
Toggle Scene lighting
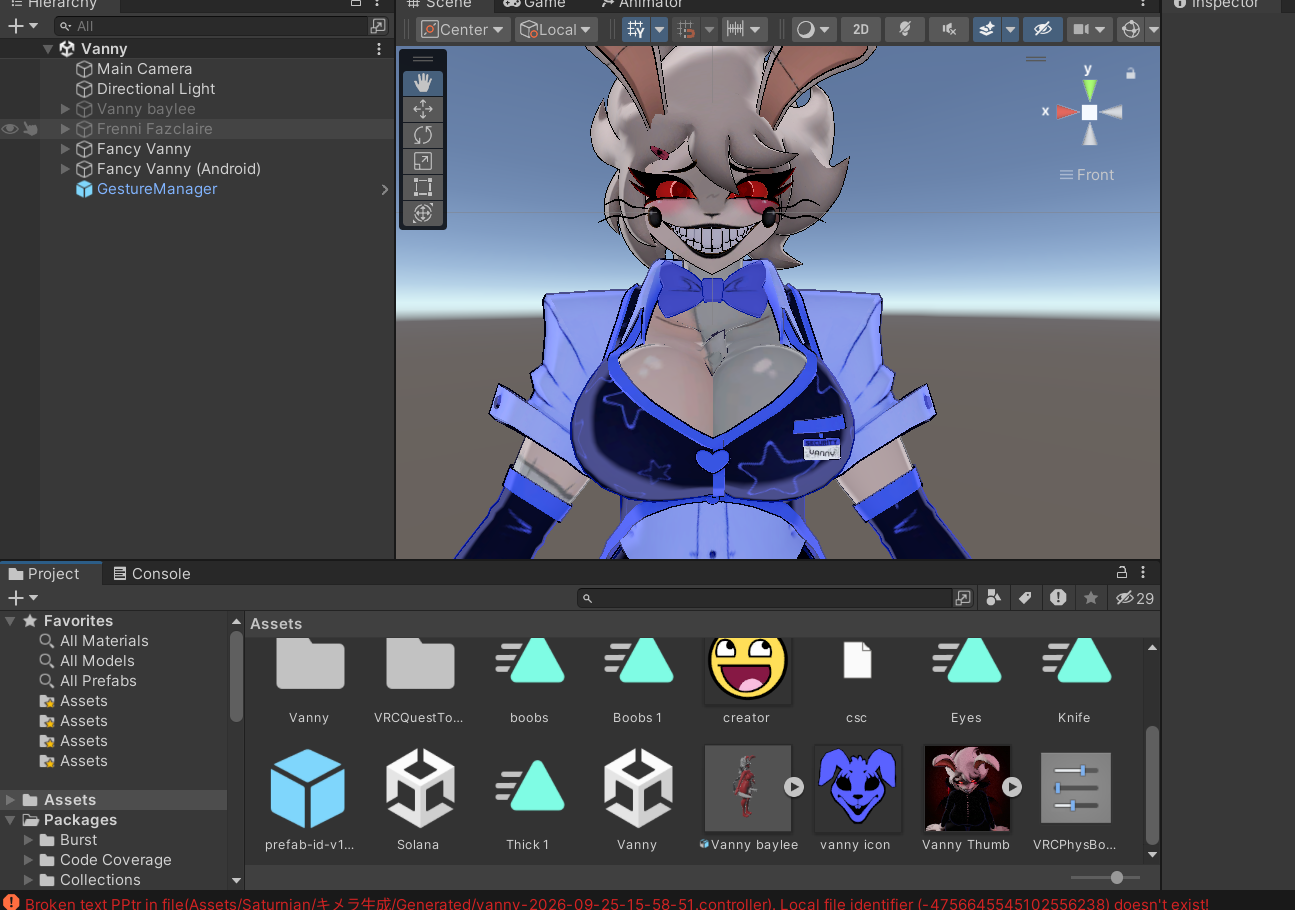click(x=905, y=30)
